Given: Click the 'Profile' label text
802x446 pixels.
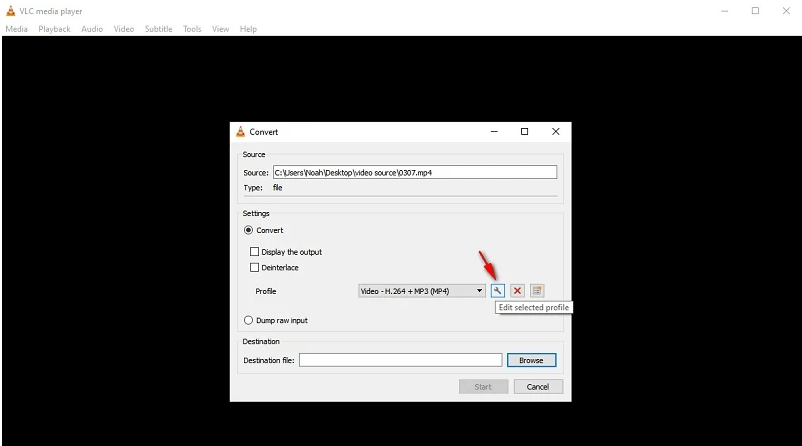Looking at the screenshot, I should pyautogui.click(x=266, y=291).
